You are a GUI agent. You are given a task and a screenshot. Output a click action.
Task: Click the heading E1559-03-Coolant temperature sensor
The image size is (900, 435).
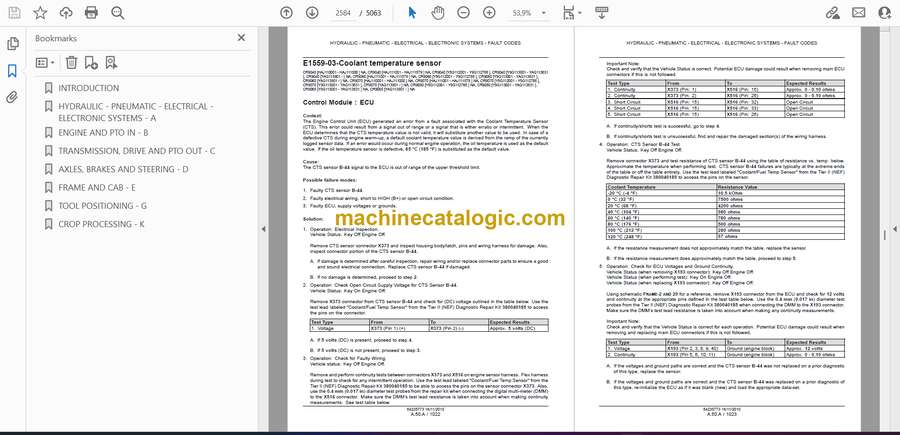372,63
